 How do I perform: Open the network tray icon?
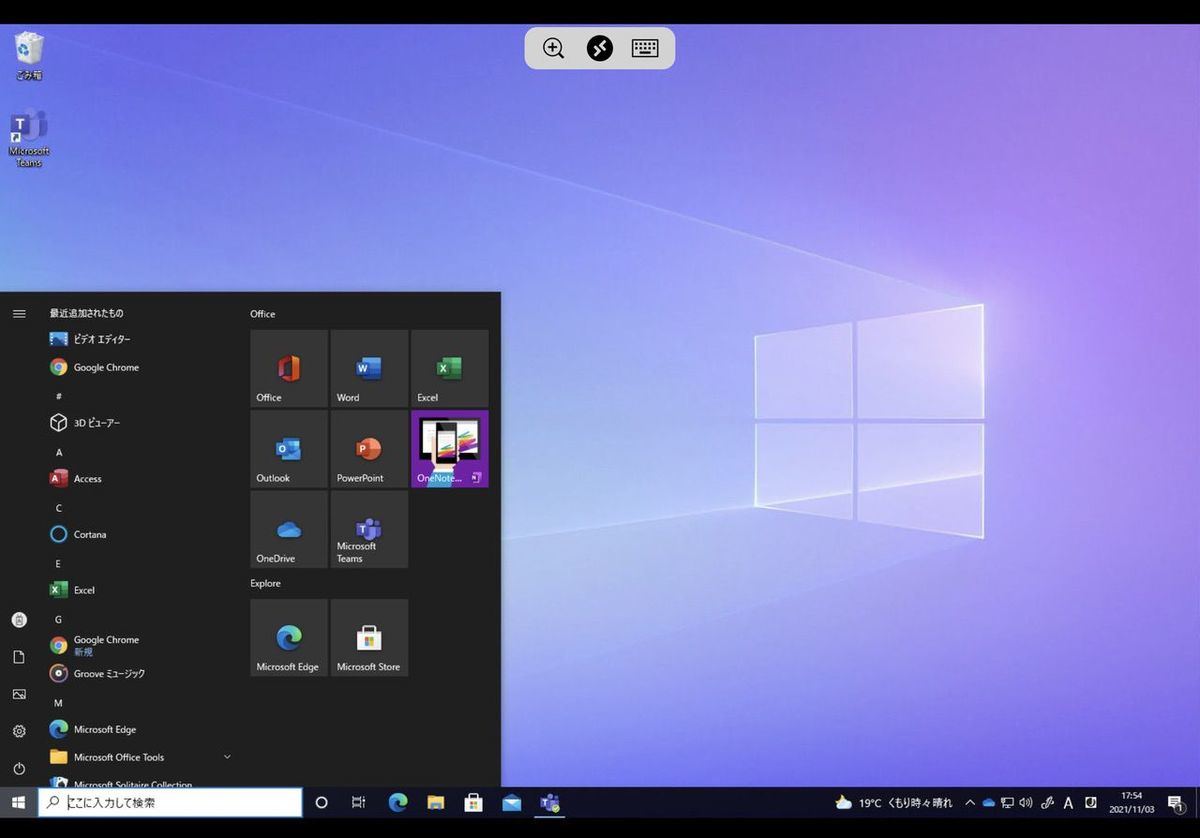1007,802
